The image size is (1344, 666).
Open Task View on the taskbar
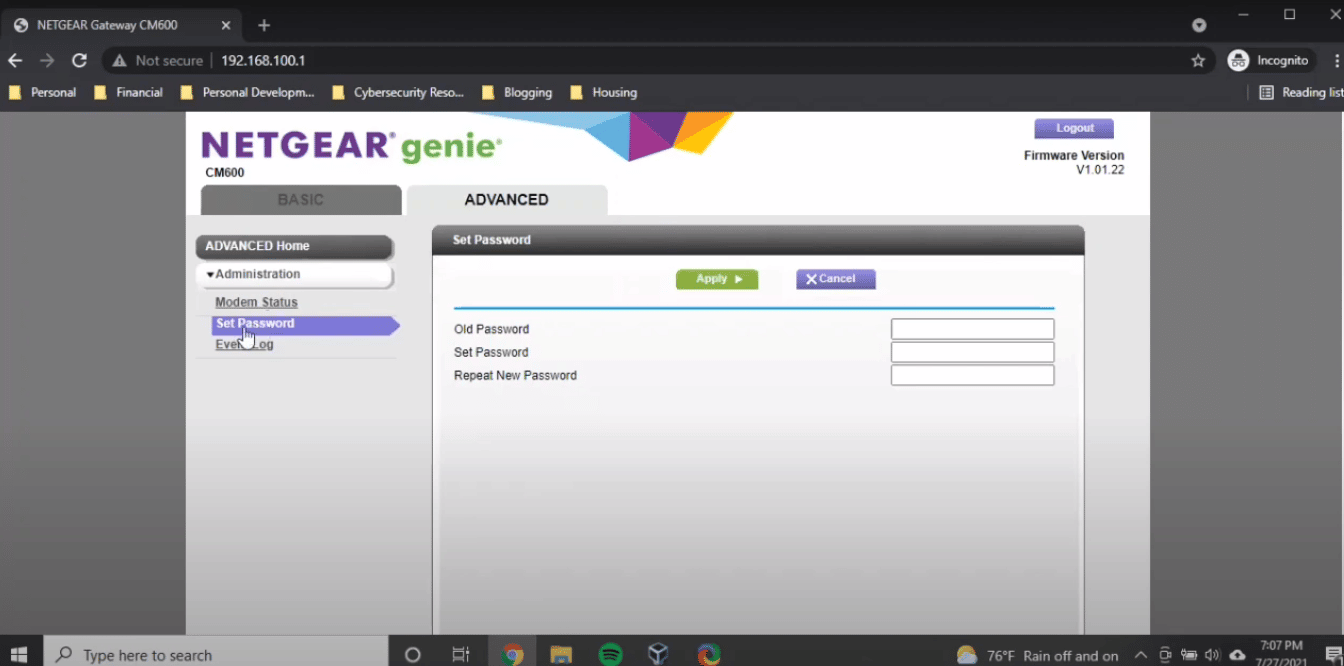(461, 654)
